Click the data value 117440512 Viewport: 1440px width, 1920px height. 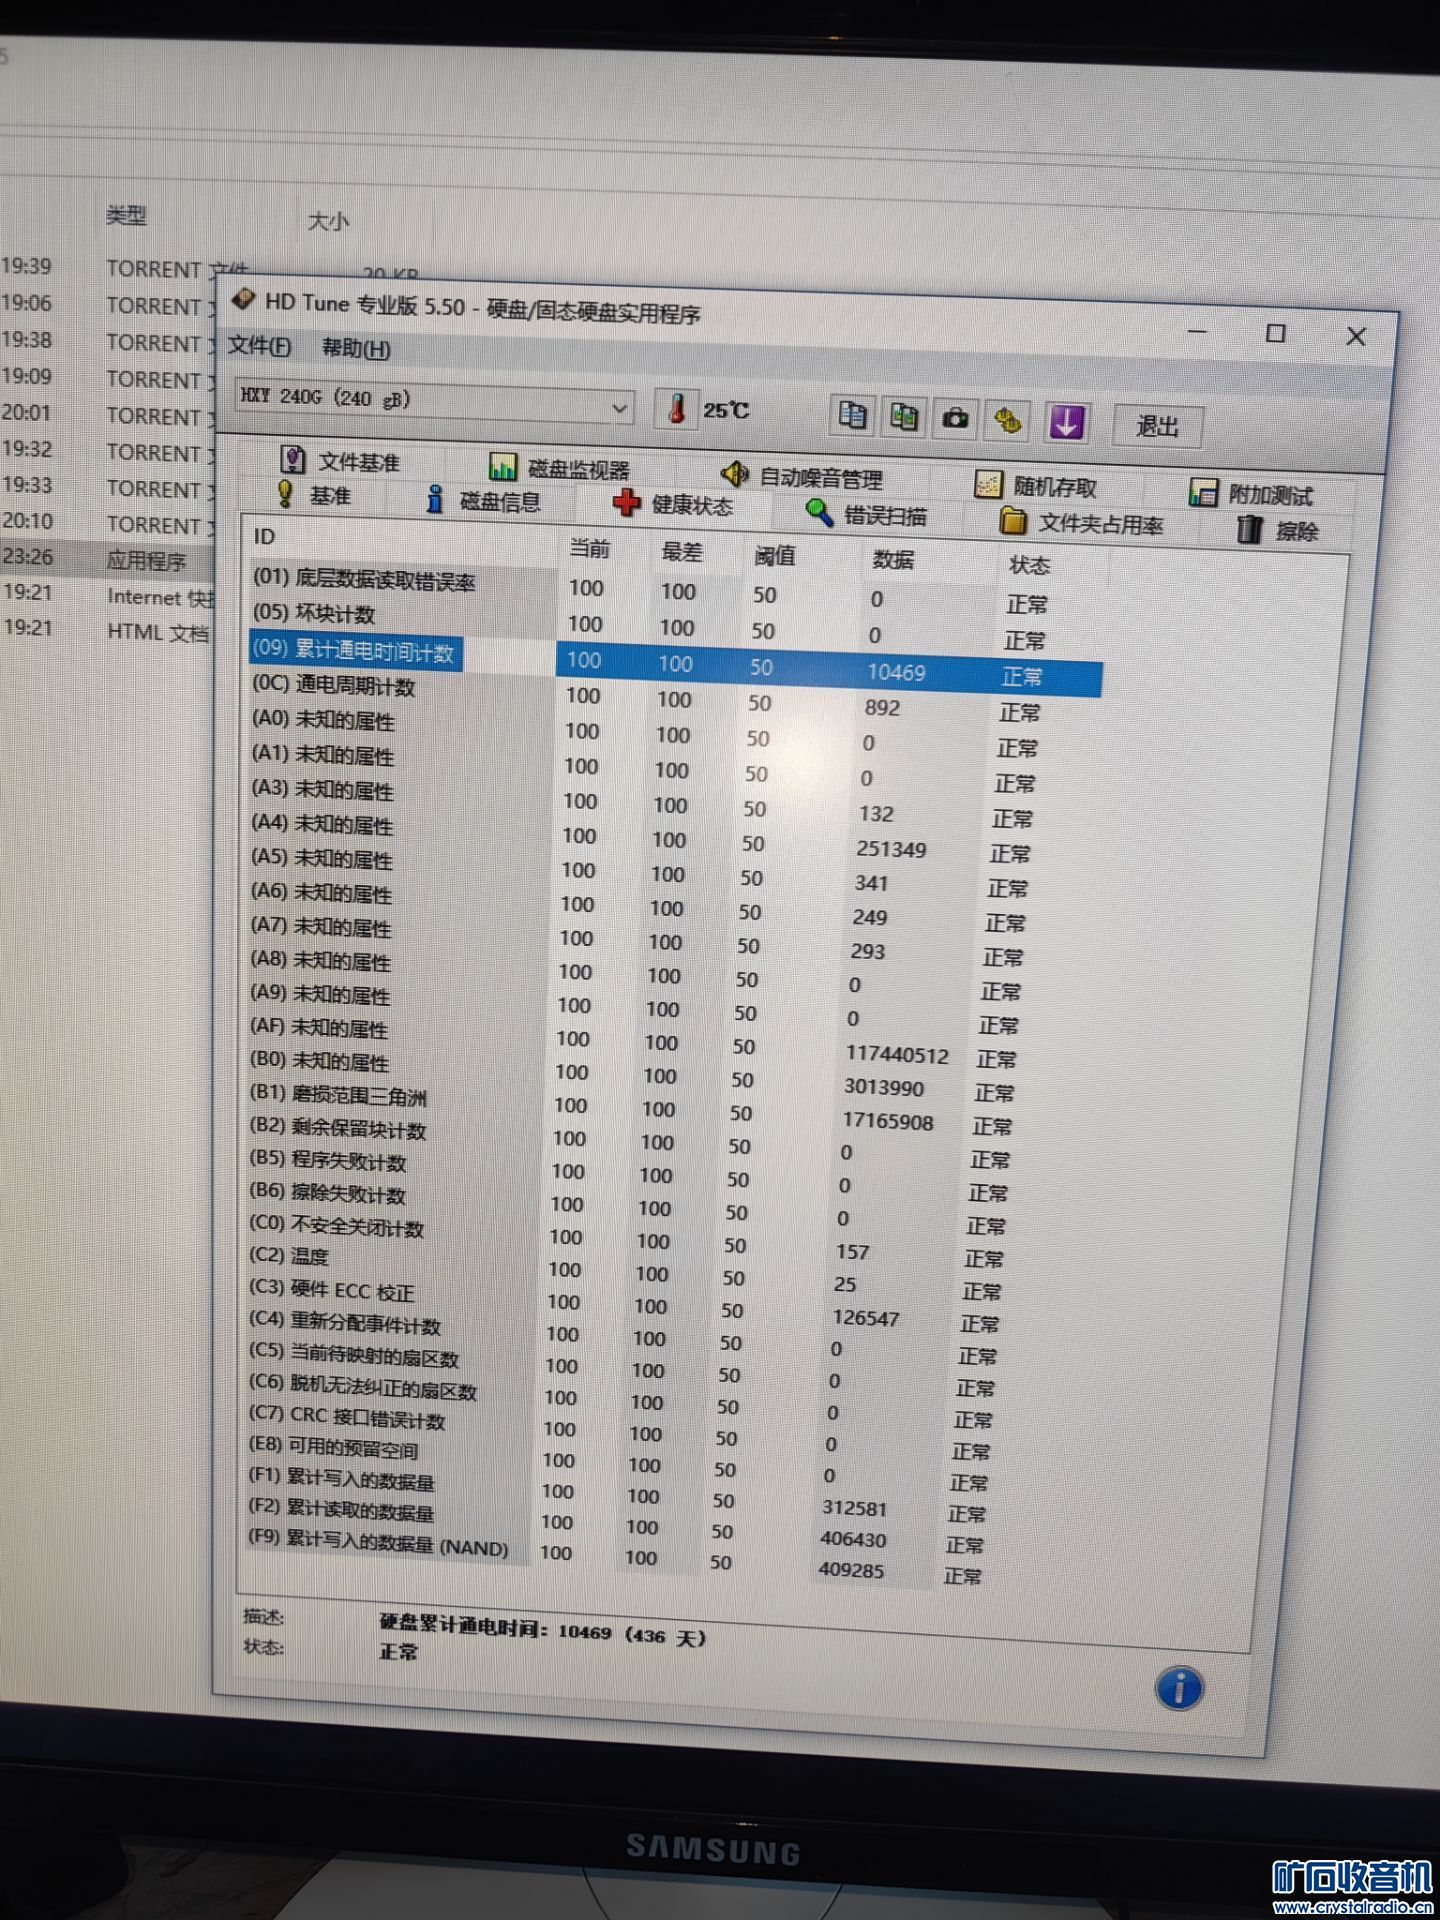pyautogui.click(x=897, y=1054)
